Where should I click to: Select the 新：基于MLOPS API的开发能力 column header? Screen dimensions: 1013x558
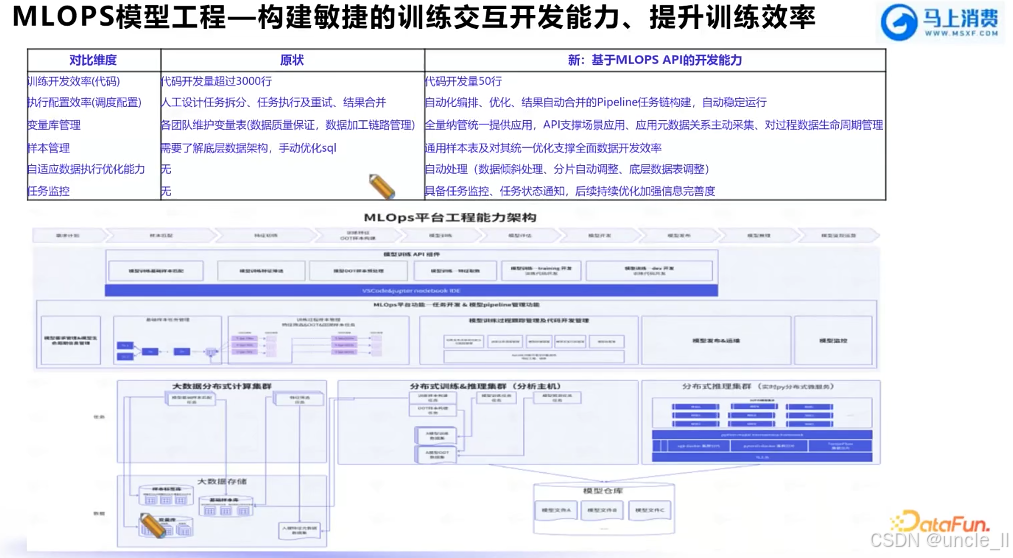pyautogui.click(x=655, y=60)
